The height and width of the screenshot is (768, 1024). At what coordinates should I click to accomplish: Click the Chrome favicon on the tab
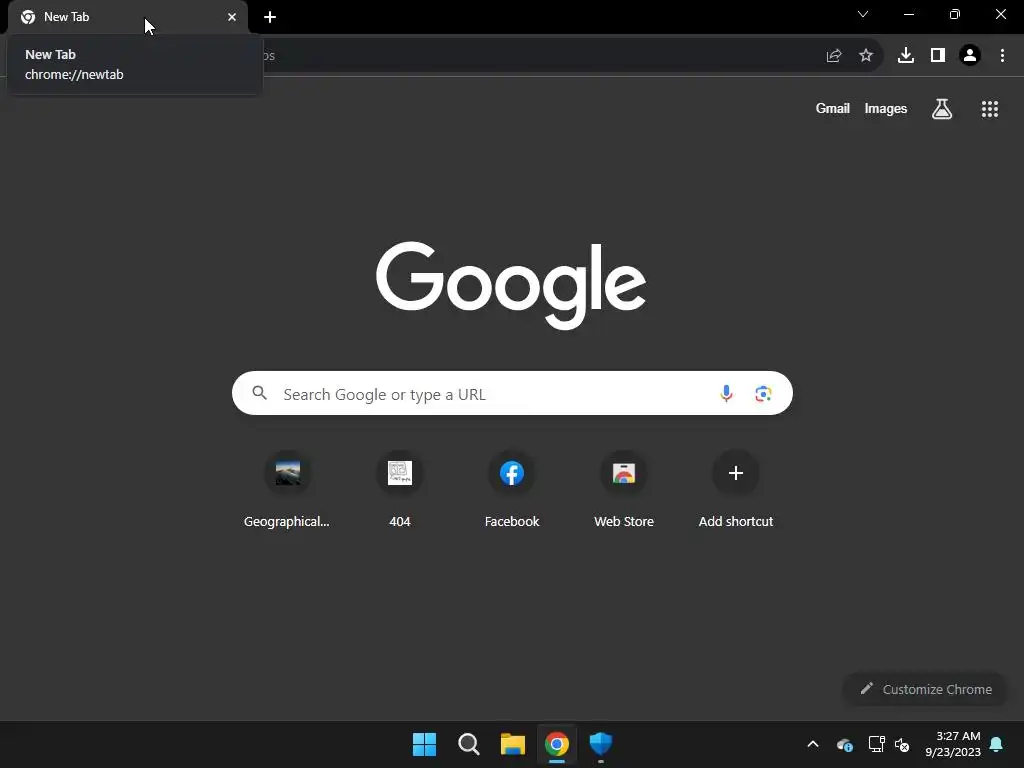tap(28, 17)
